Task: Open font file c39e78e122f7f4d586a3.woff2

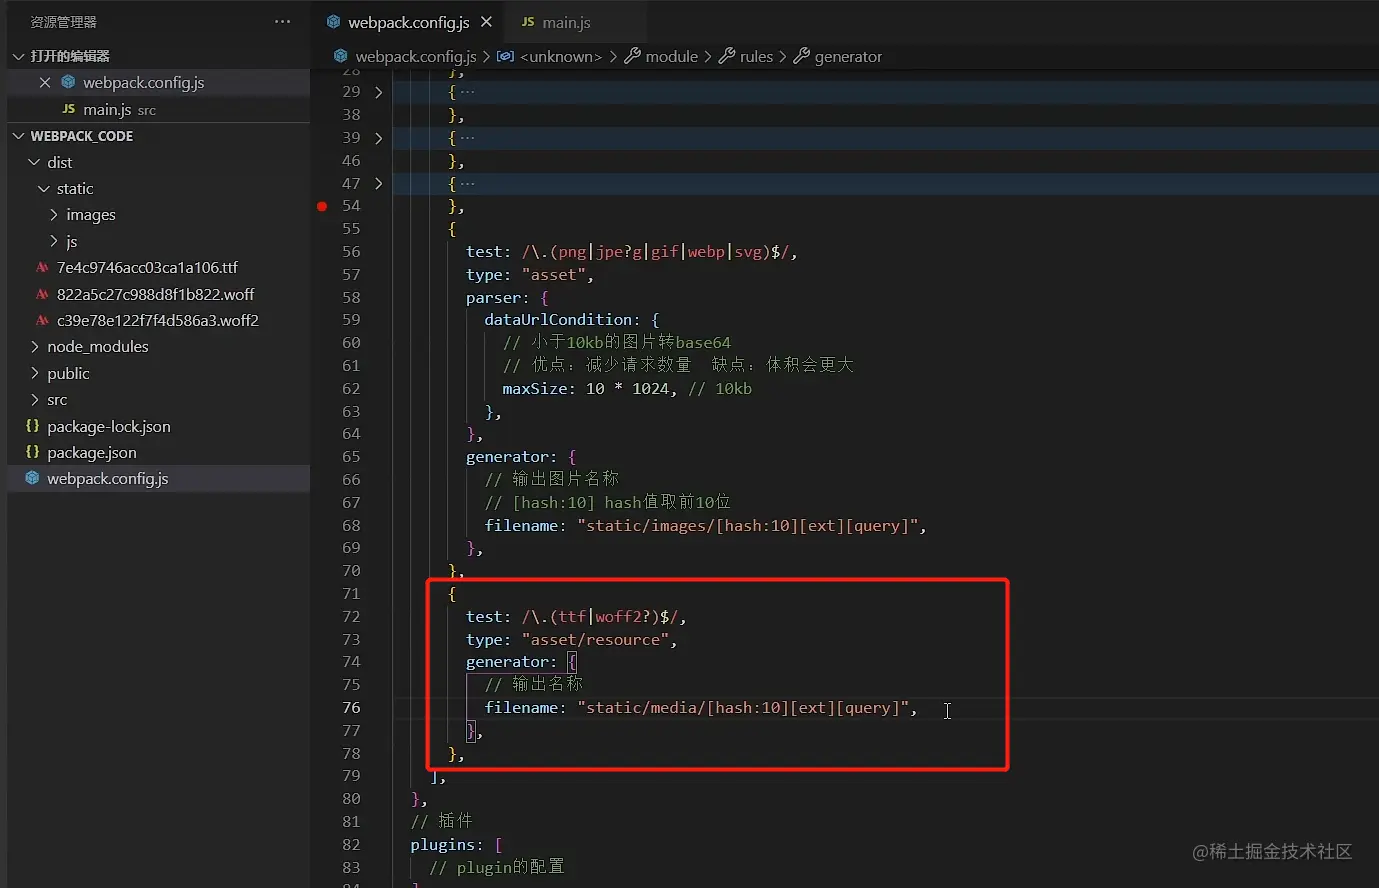Action: [x=158, y=320]
